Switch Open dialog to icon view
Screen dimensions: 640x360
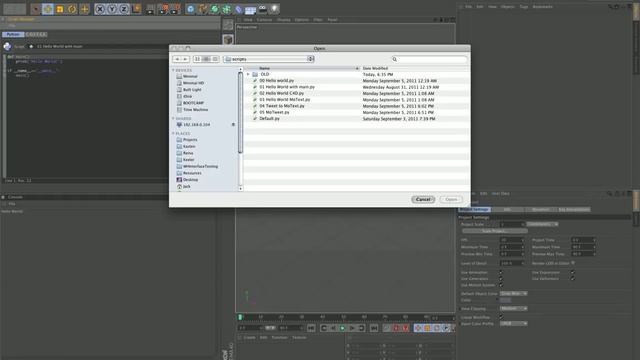198,59
